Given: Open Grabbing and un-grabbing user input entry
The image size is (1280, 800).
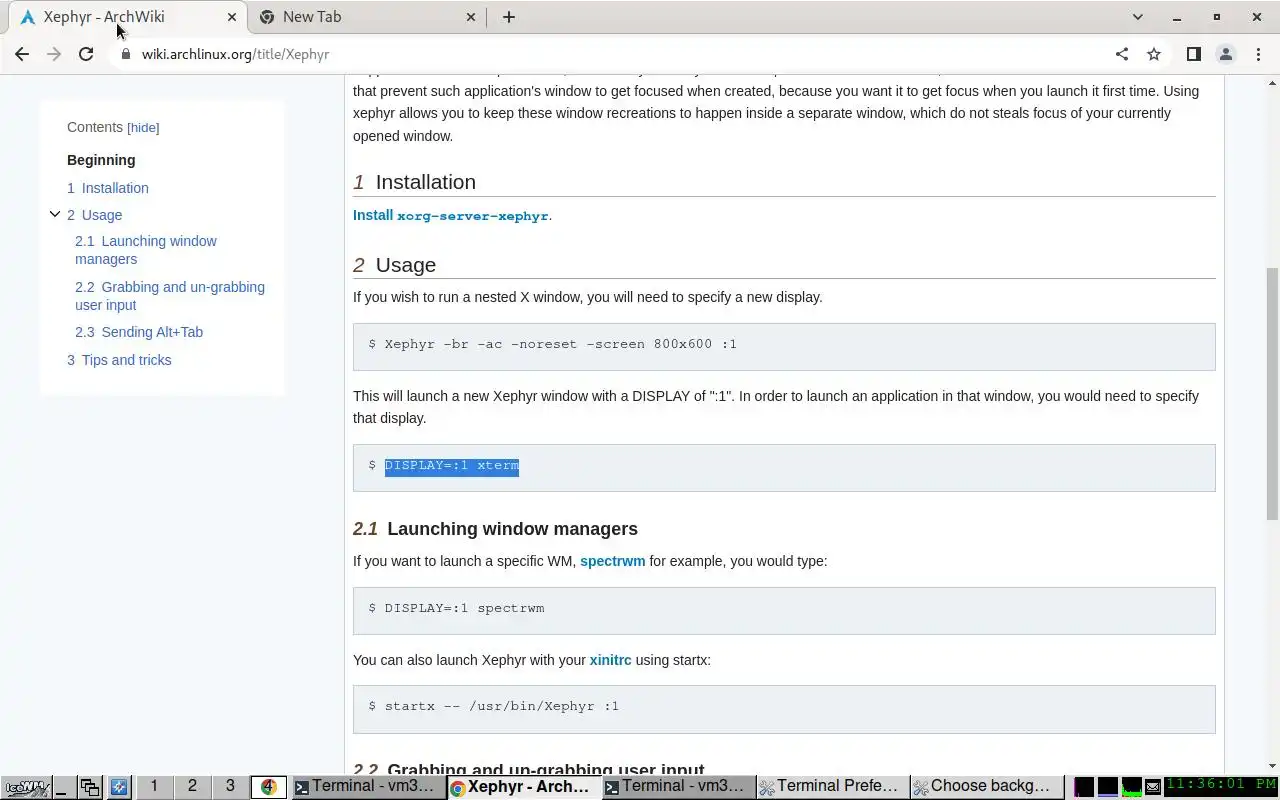Looking at the screenshot, I should (170, 296).
